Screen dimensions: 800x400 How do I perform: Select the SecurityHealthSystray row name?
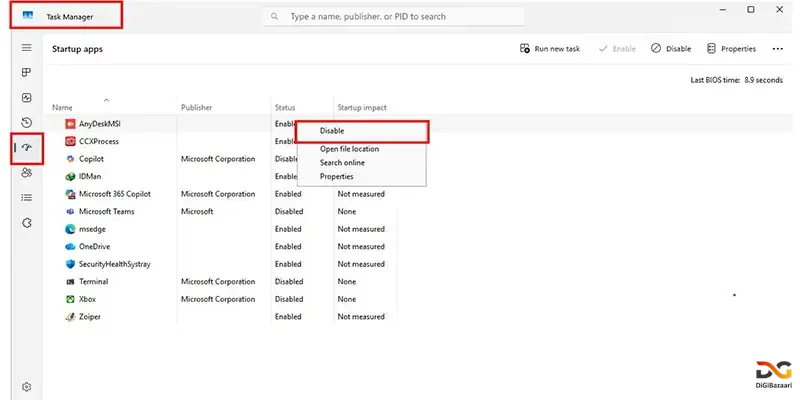(x=115, y=264)
